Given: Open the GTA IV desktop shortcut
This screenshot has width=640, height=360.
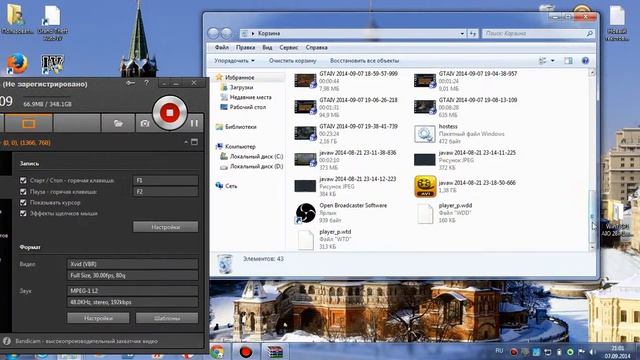Looking at the screenshot, I should click(52, 64).
